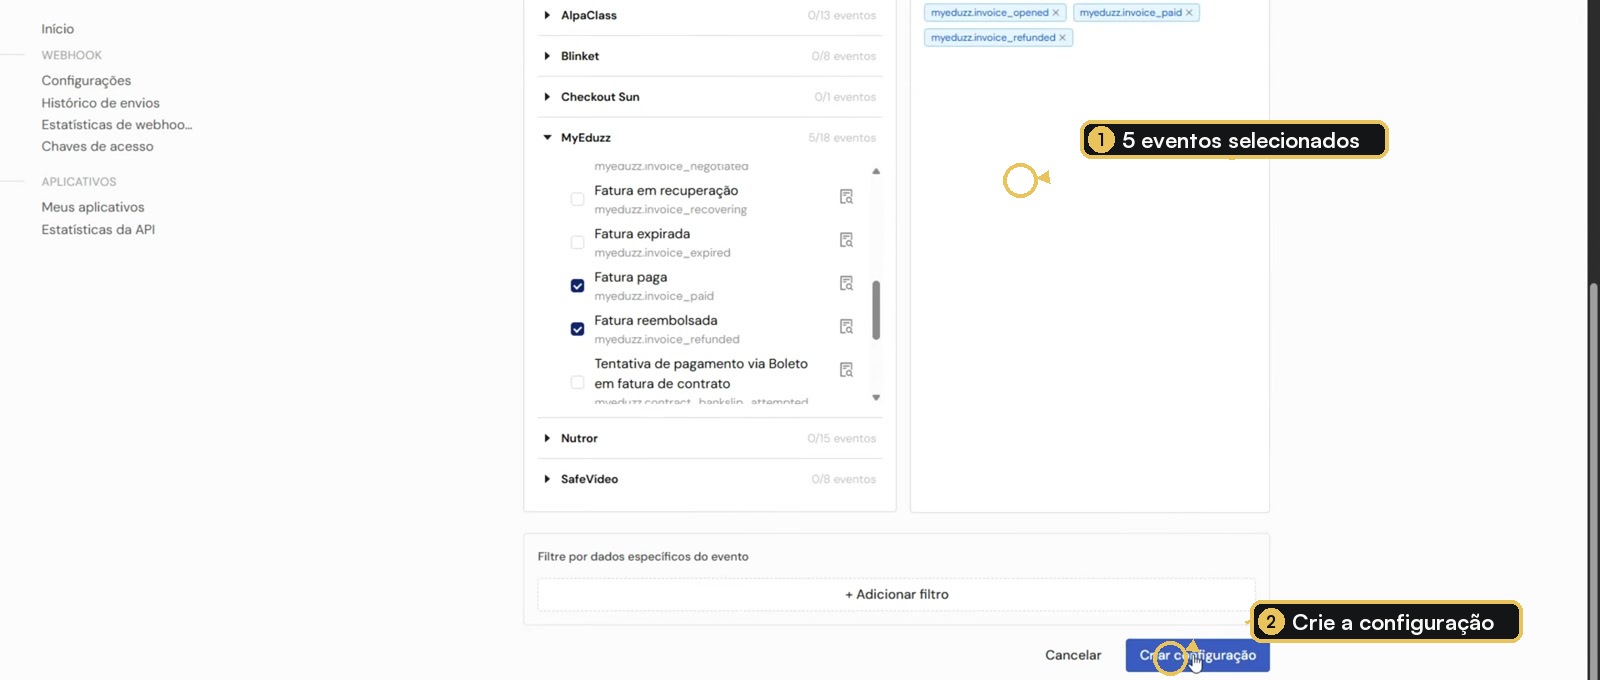The image size is (1600, 680).
Task: Go to Início in the sidebar
Action: 58,29
